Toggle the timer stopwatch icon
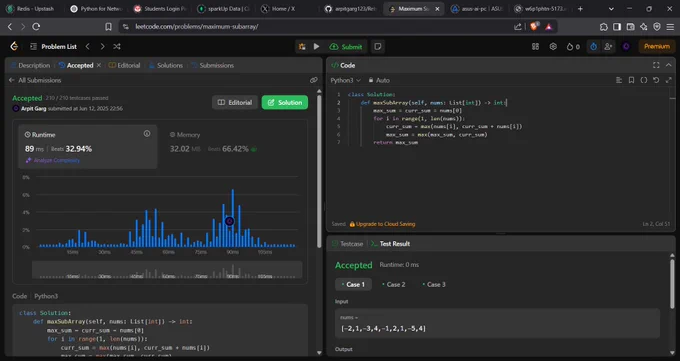 (x=594, y=46)
